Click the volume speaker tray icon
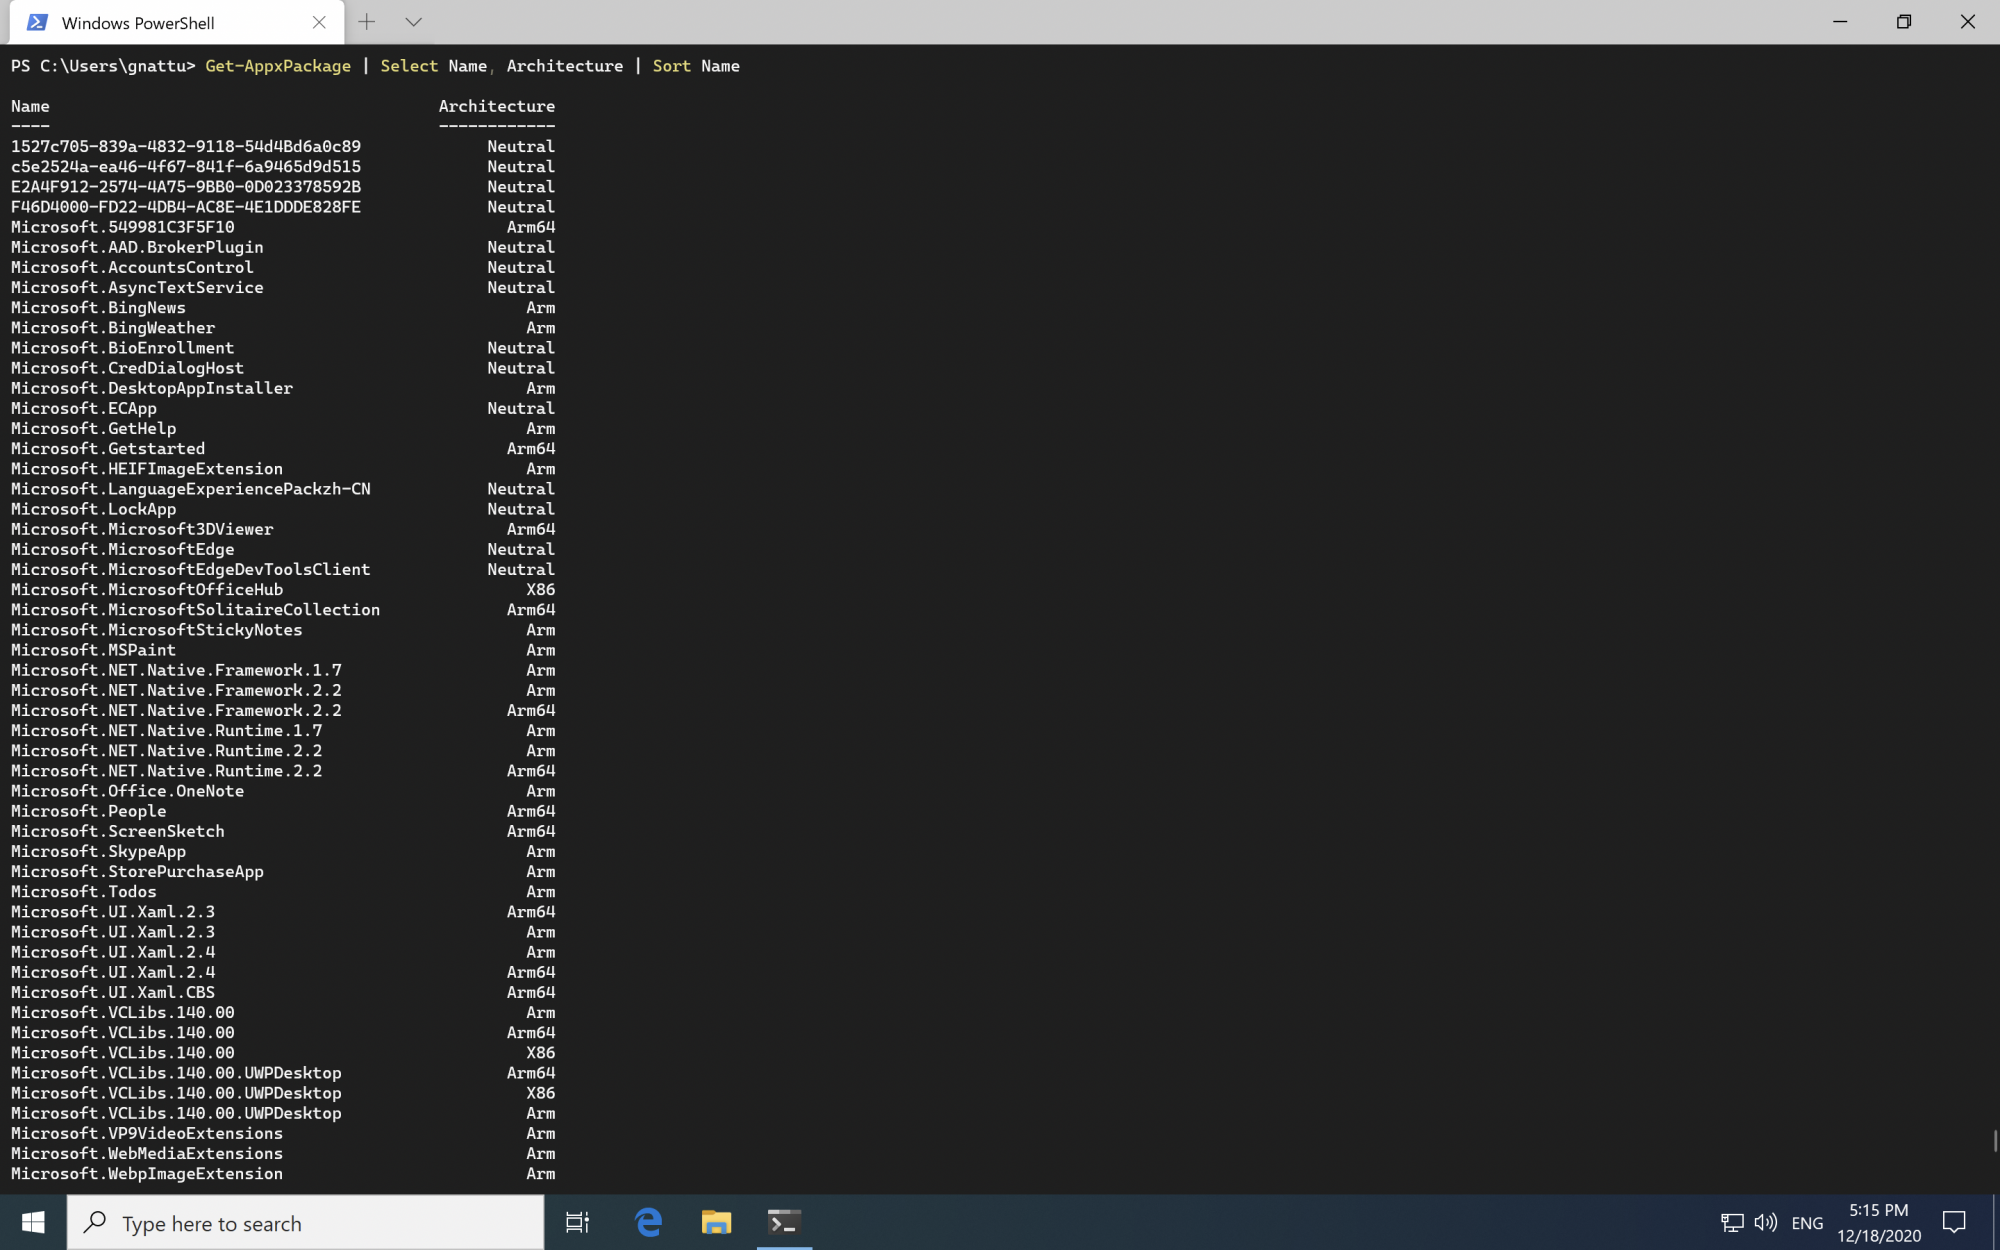Viewport: 2000px width, 1250px height. pyautogui.click(x=1765, y=1222)
